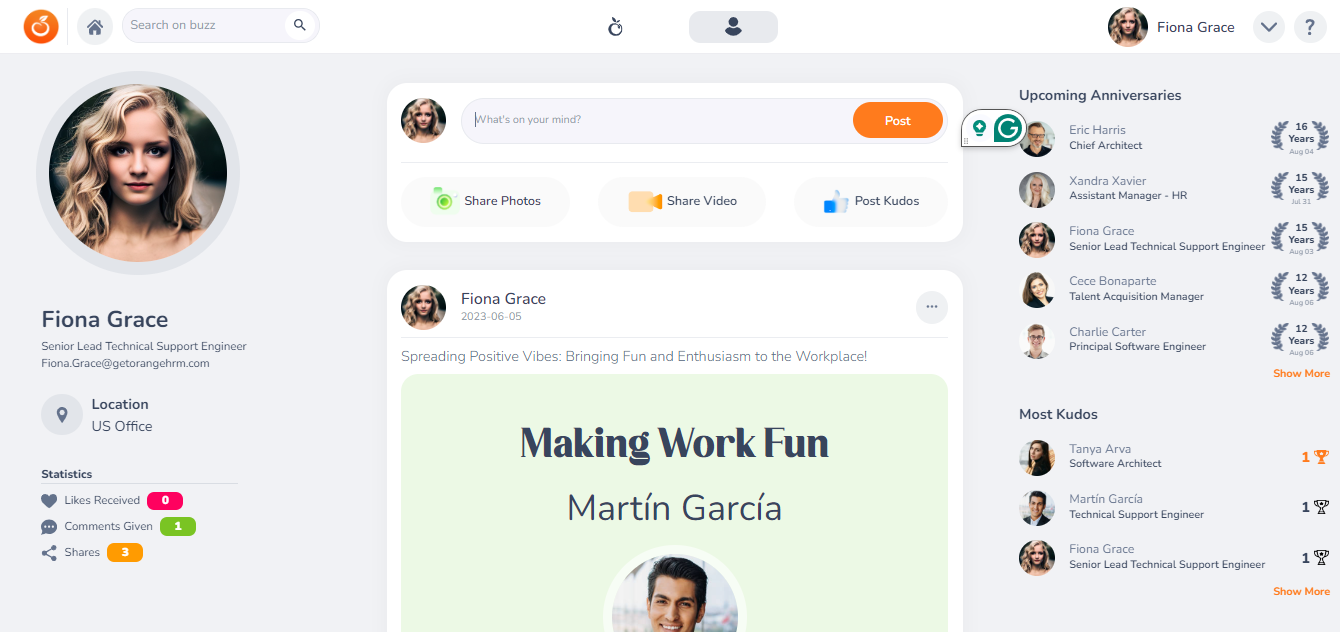Screen dimensions: 1340x632
Task: Open large Fiona Grace profile photo
Action: coord(138,173)
